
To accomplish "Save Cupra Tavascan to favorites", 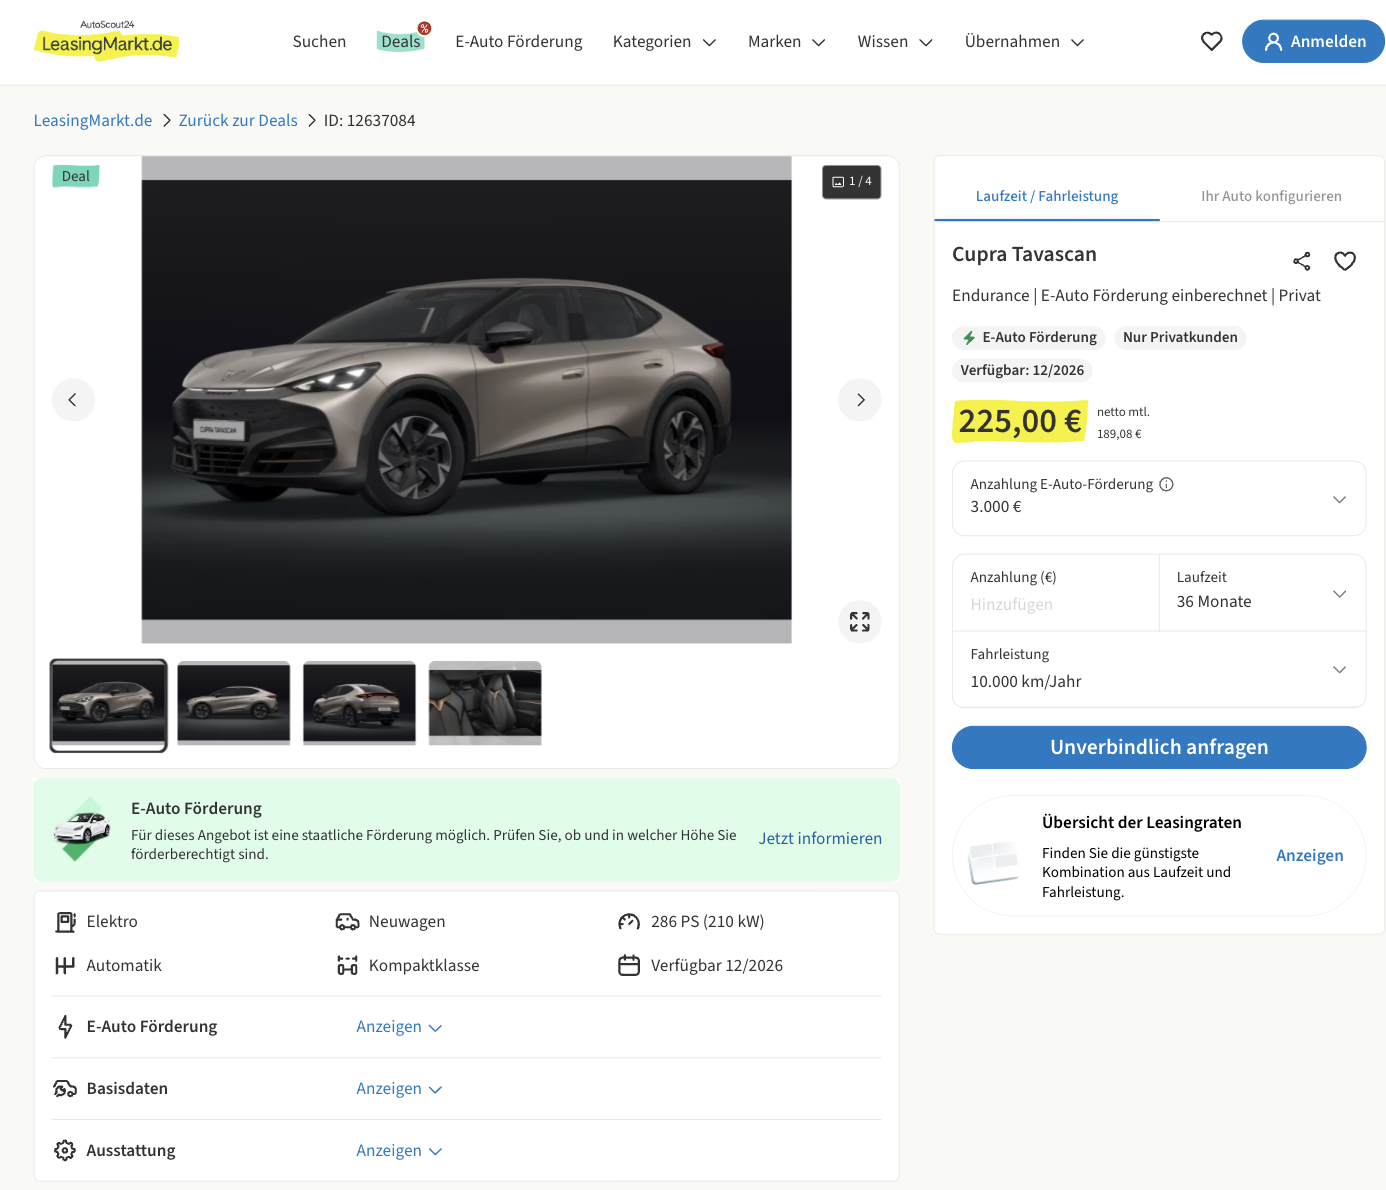I will (1345, 261).
